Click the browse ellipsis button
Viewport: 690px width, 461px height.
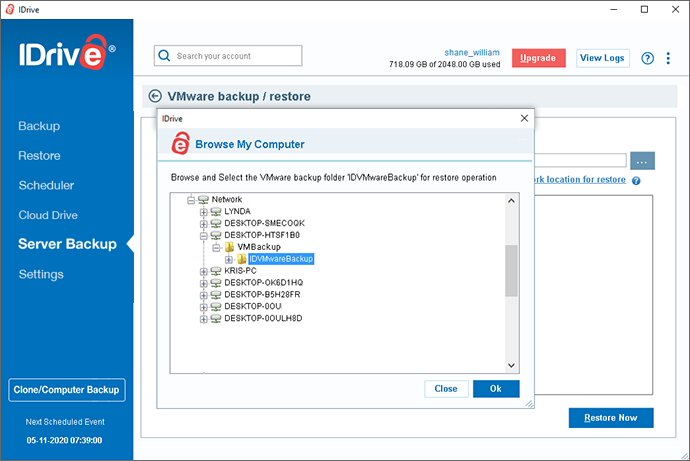(x=642, y=161)
